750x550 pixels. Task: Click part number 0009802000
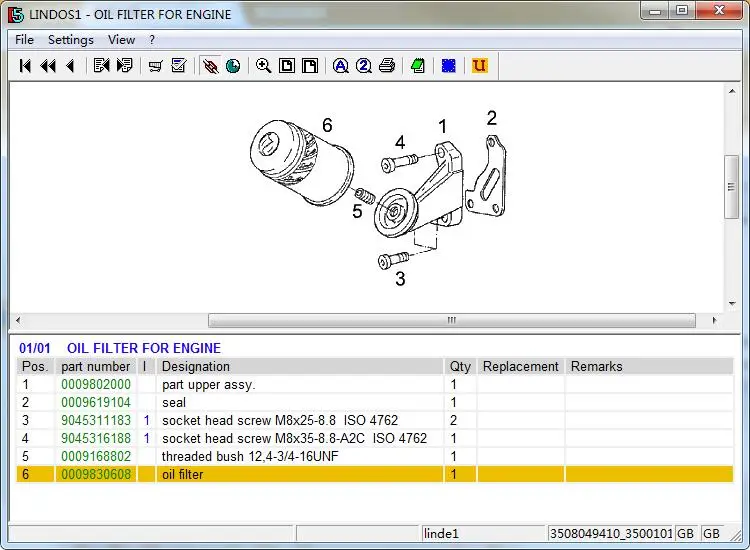(x=96, y=385)
